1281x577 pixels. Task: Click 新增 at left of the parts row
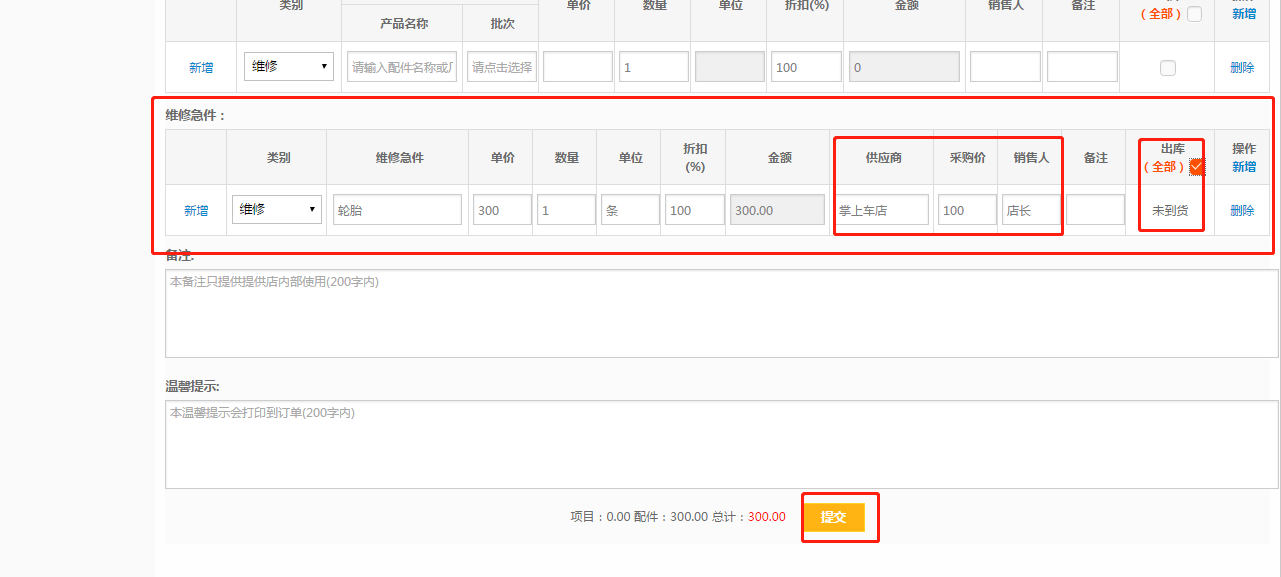tap(201, 68)
